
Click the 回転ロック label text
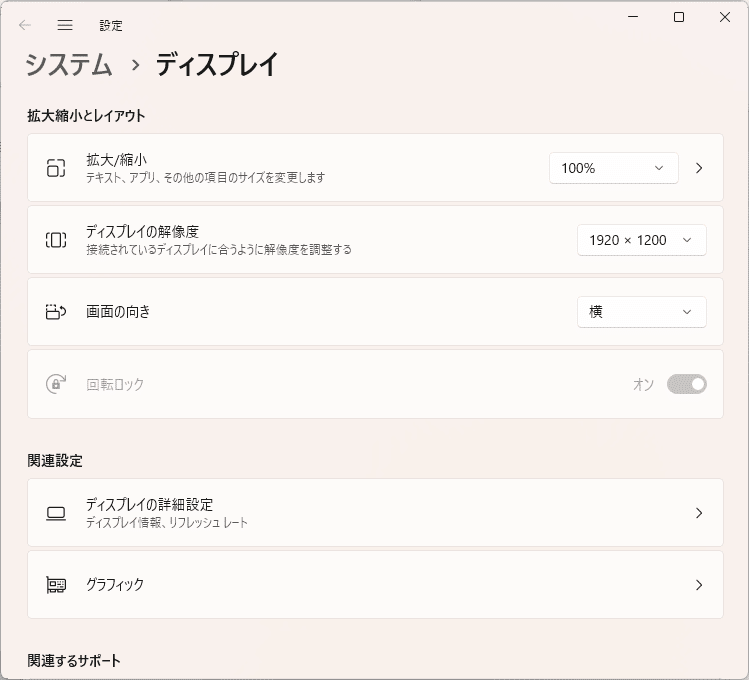[115, 384]
